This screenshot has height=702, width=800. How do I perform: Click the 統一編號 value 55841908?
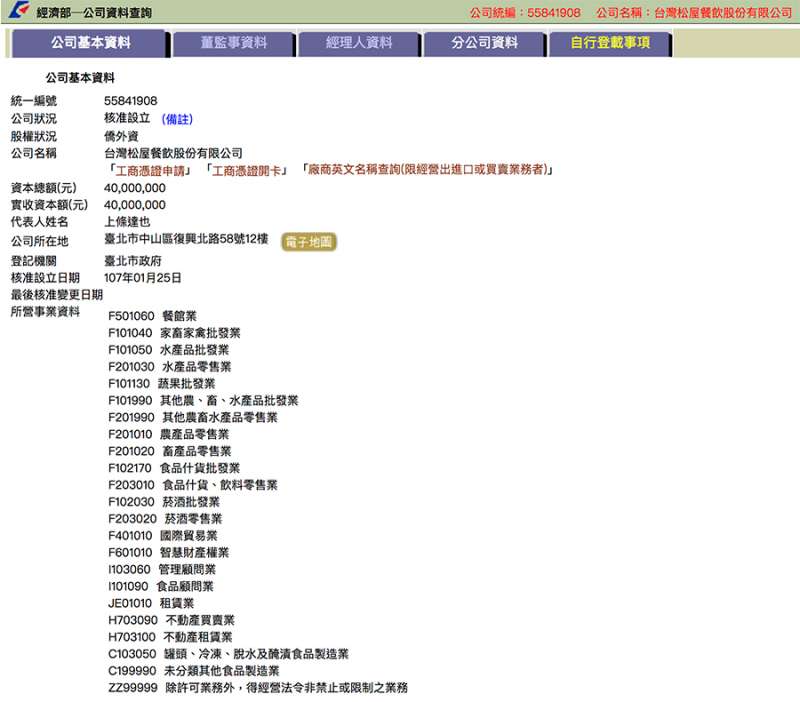[130, 101]
